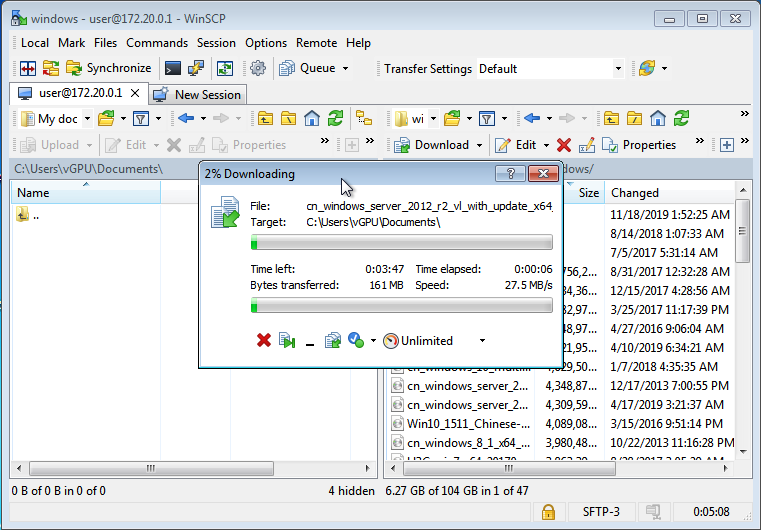Click the file progress bar in the dialog
This screenshot has height=530, width=761.
click(x=402, y=242)
